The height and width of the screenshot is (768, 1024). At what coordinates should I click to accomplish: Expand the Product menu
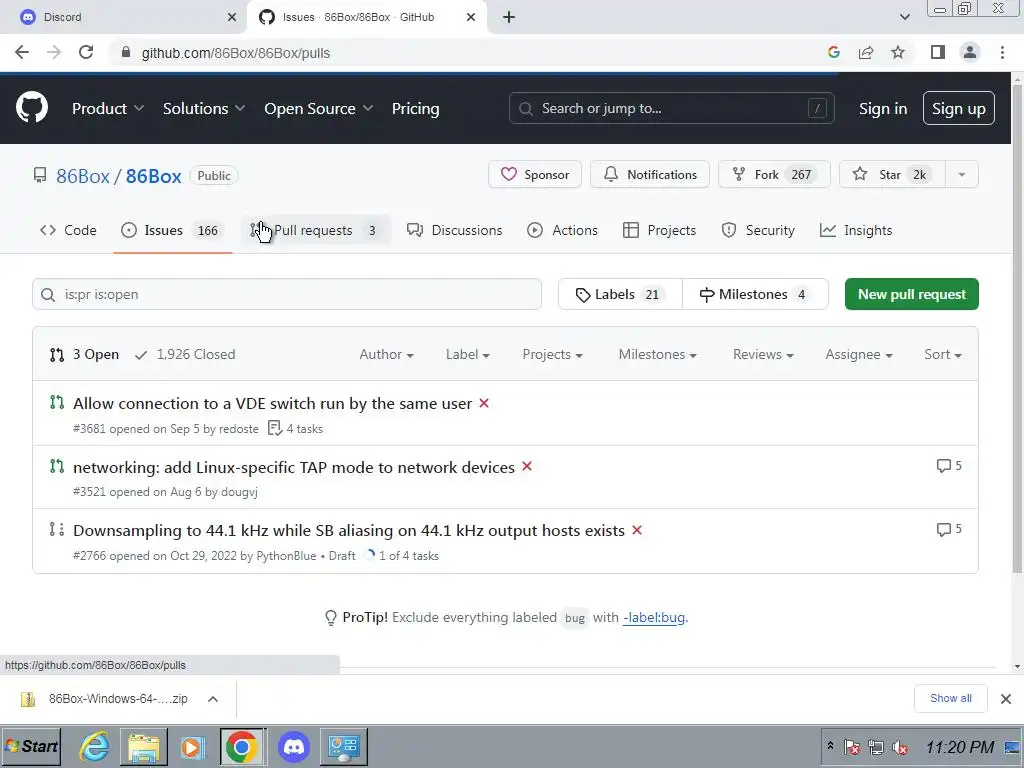click(108, 108)
